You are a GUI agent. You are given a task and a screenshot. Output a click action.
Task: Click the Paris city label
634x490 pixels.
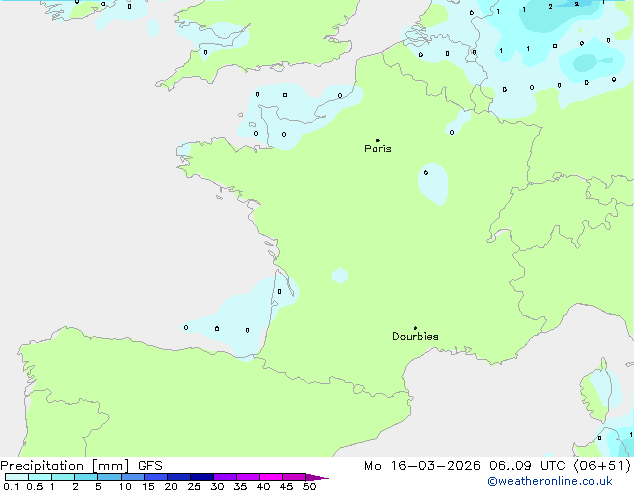point(378,149)
